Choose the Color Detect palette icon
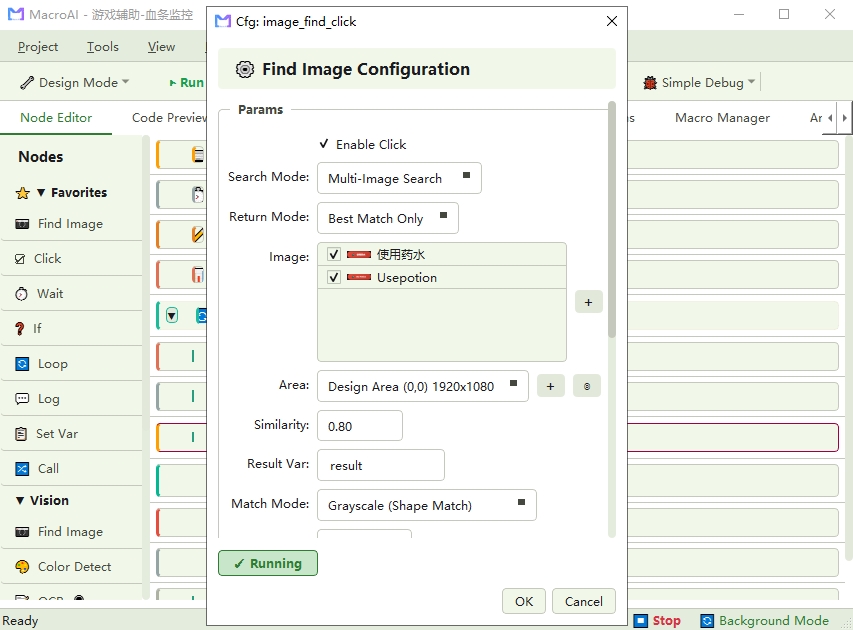The height and width of the screenshot is (630, 853). coord(22,567)
